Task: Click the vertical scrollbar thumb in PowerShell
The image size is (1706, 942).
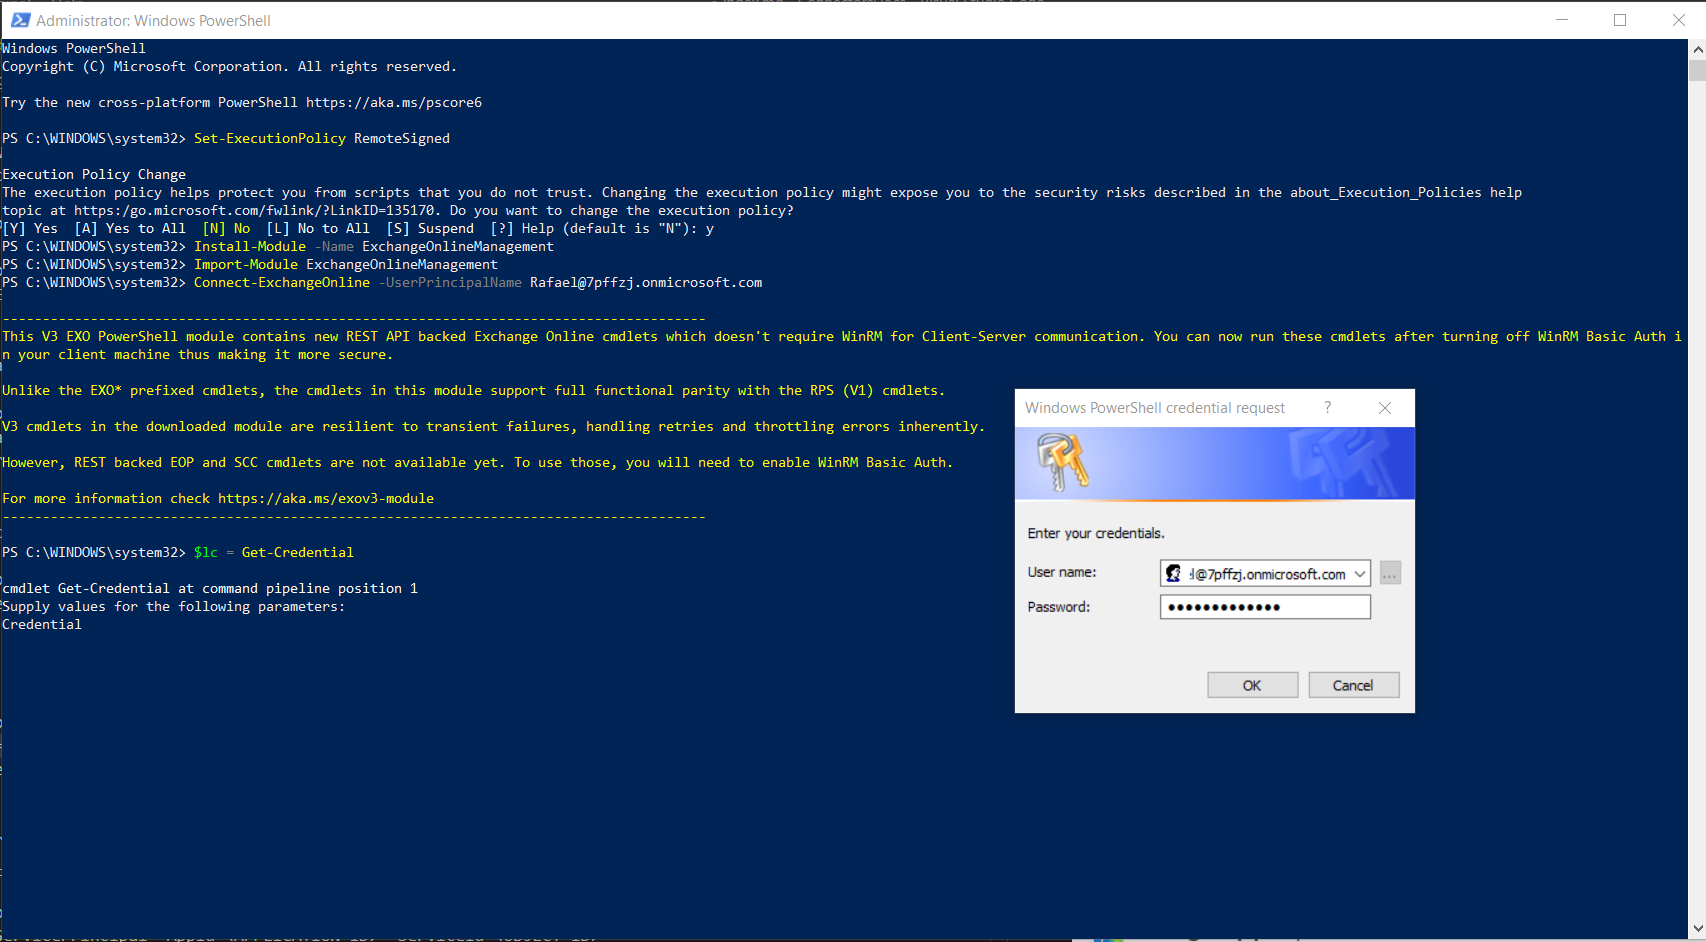Action: 1697,70
